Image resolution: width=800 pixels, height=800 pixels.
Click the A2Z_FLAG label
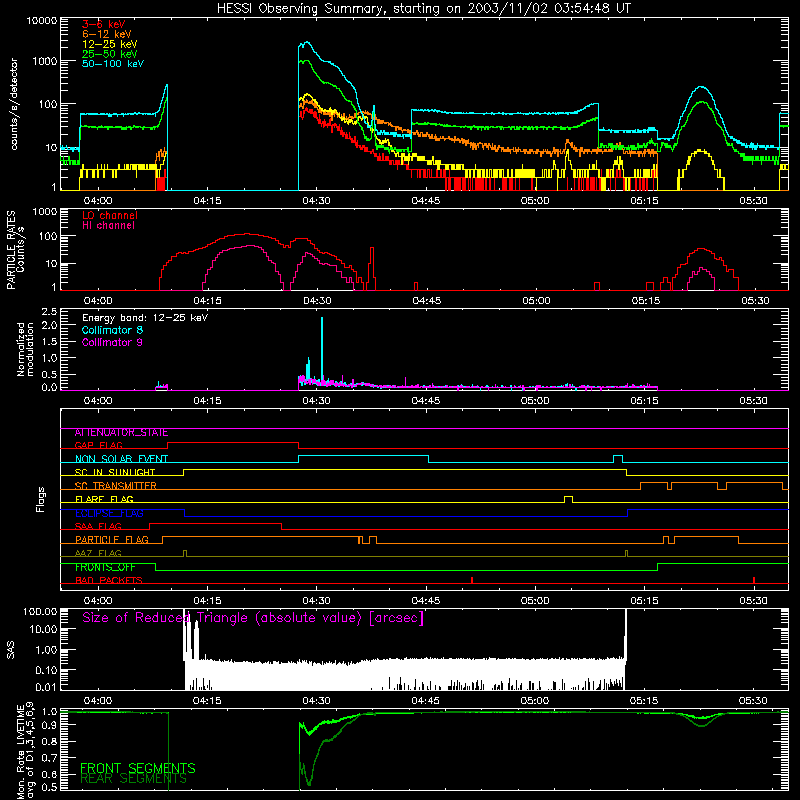tap(98, 553)
